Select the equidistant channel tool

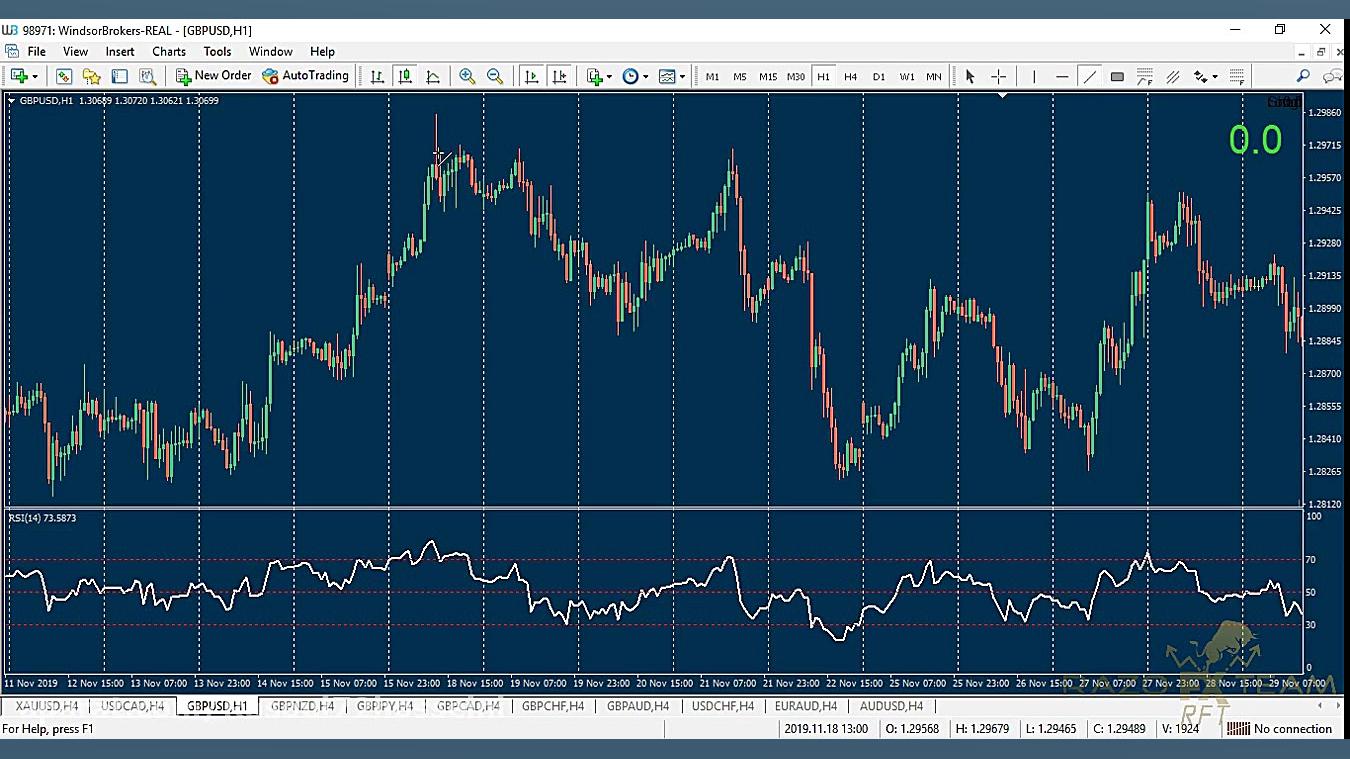[x=1173, y=76]
